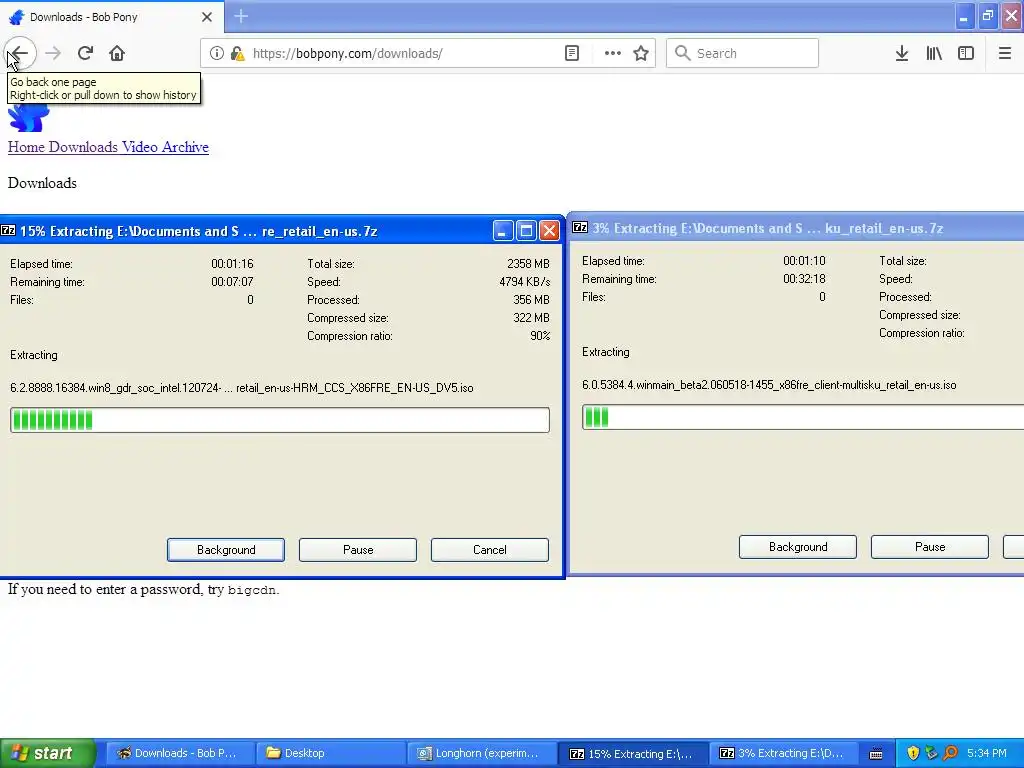Click 7z icon in 3% window title bar
The image size is (1024, 768).
(580, 227)
